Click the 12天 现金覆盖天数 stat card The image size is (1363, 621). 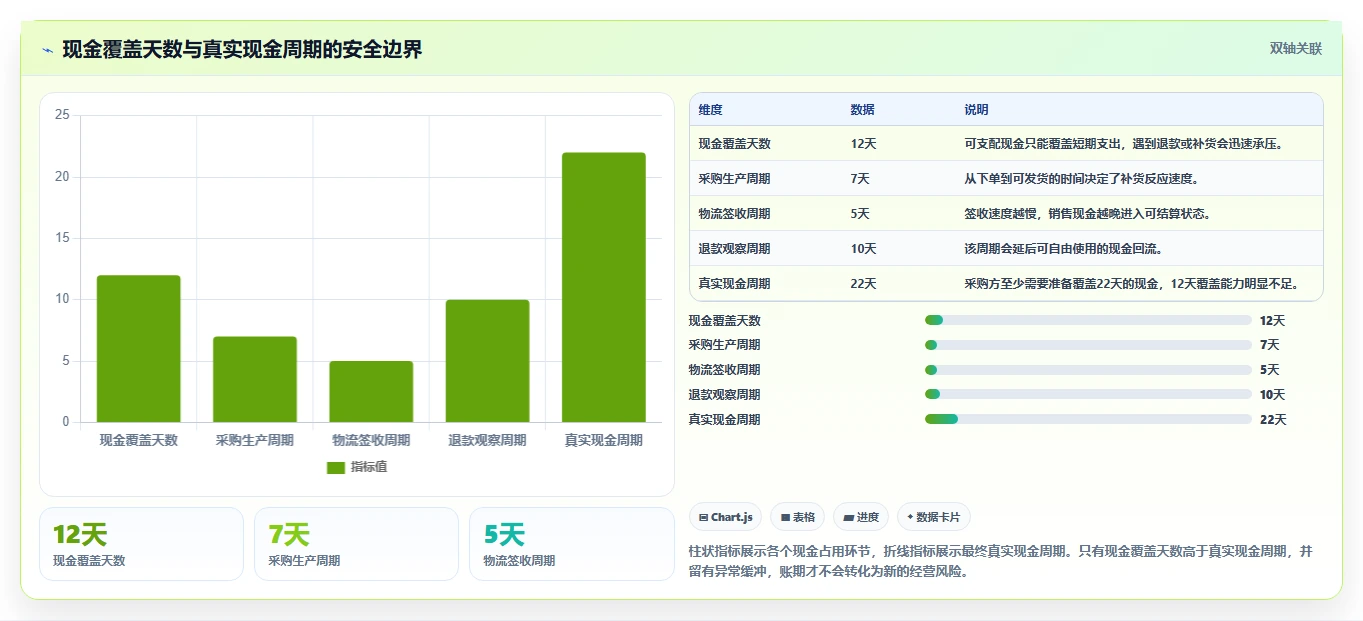(141, 544)
